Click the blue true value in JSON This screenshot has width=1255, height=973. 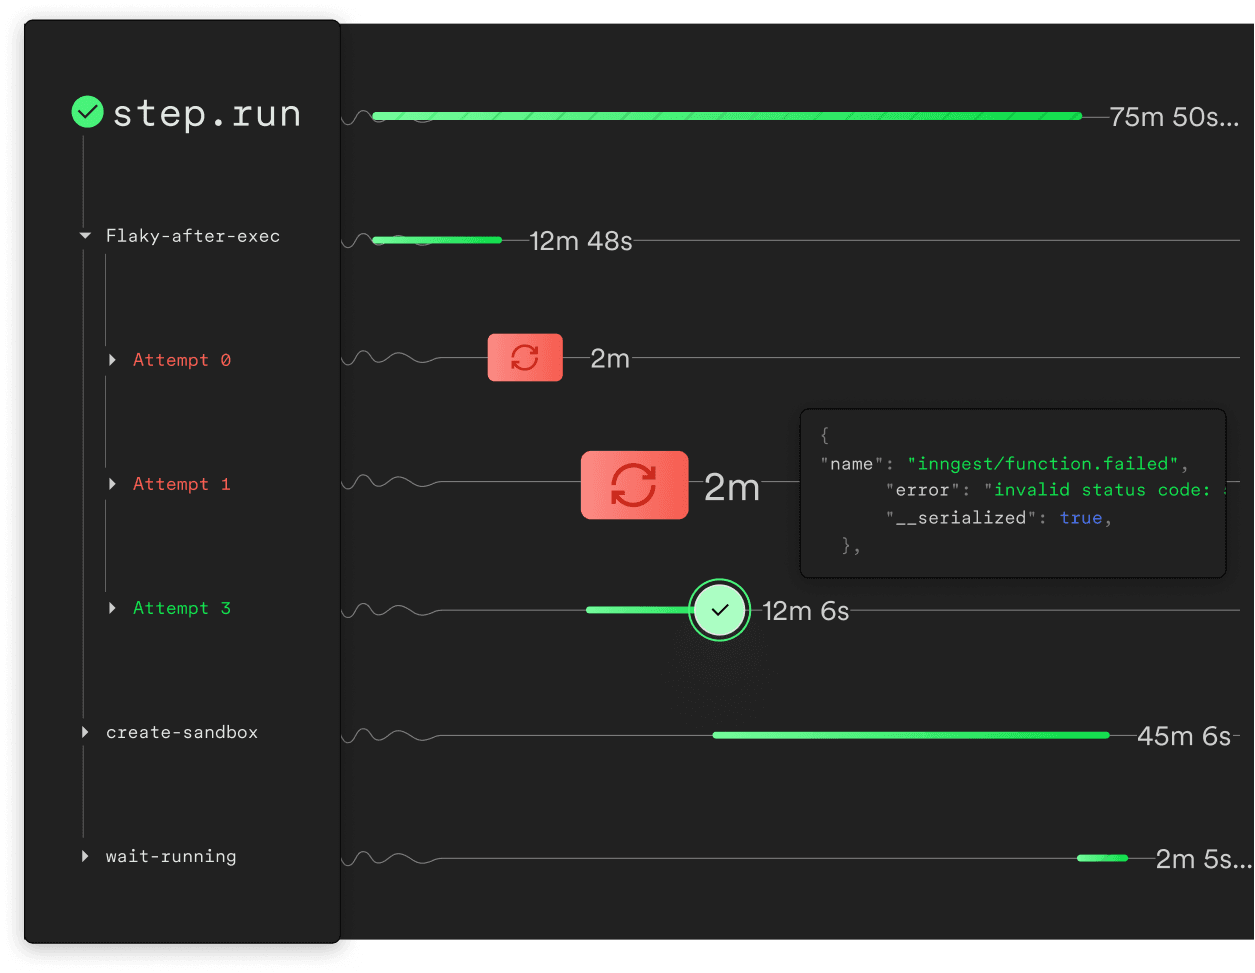point(1081,518)
